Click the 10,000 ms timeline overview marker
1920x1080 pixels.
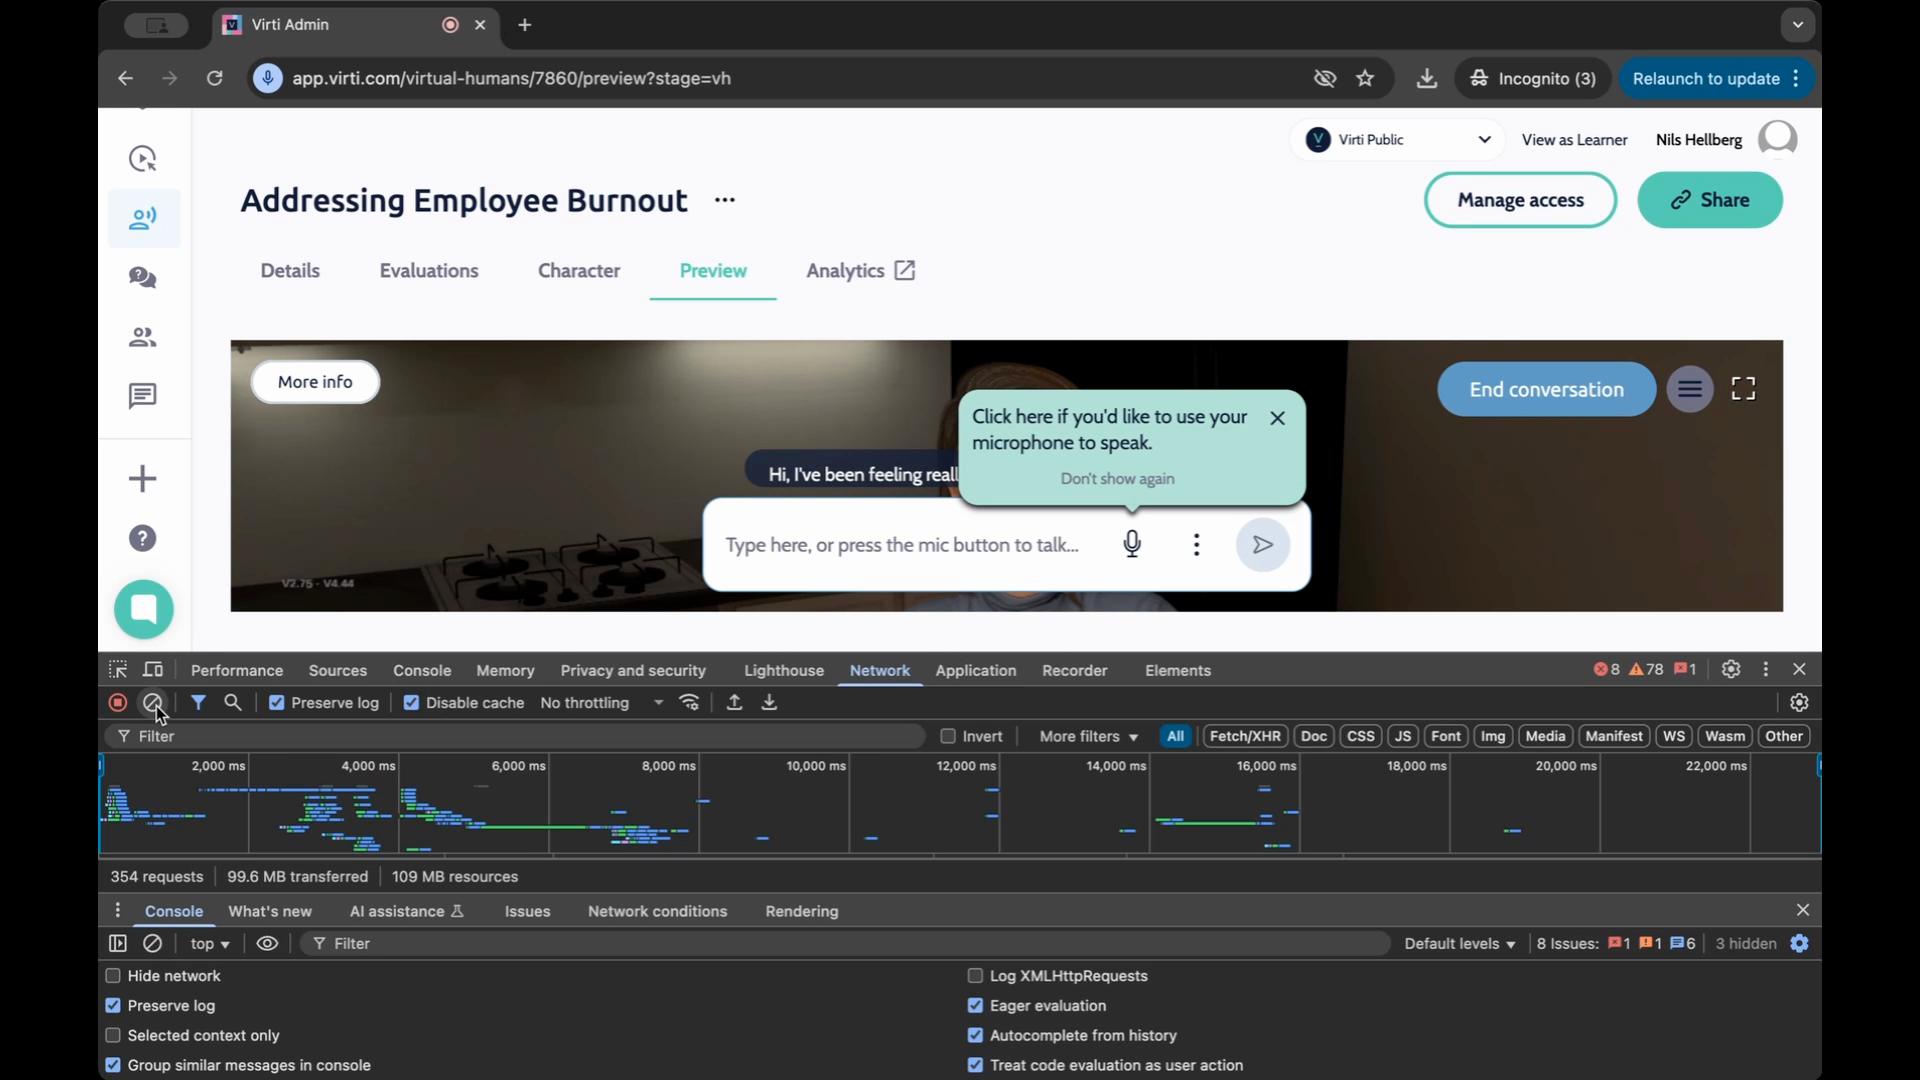[x=815, y=766]
